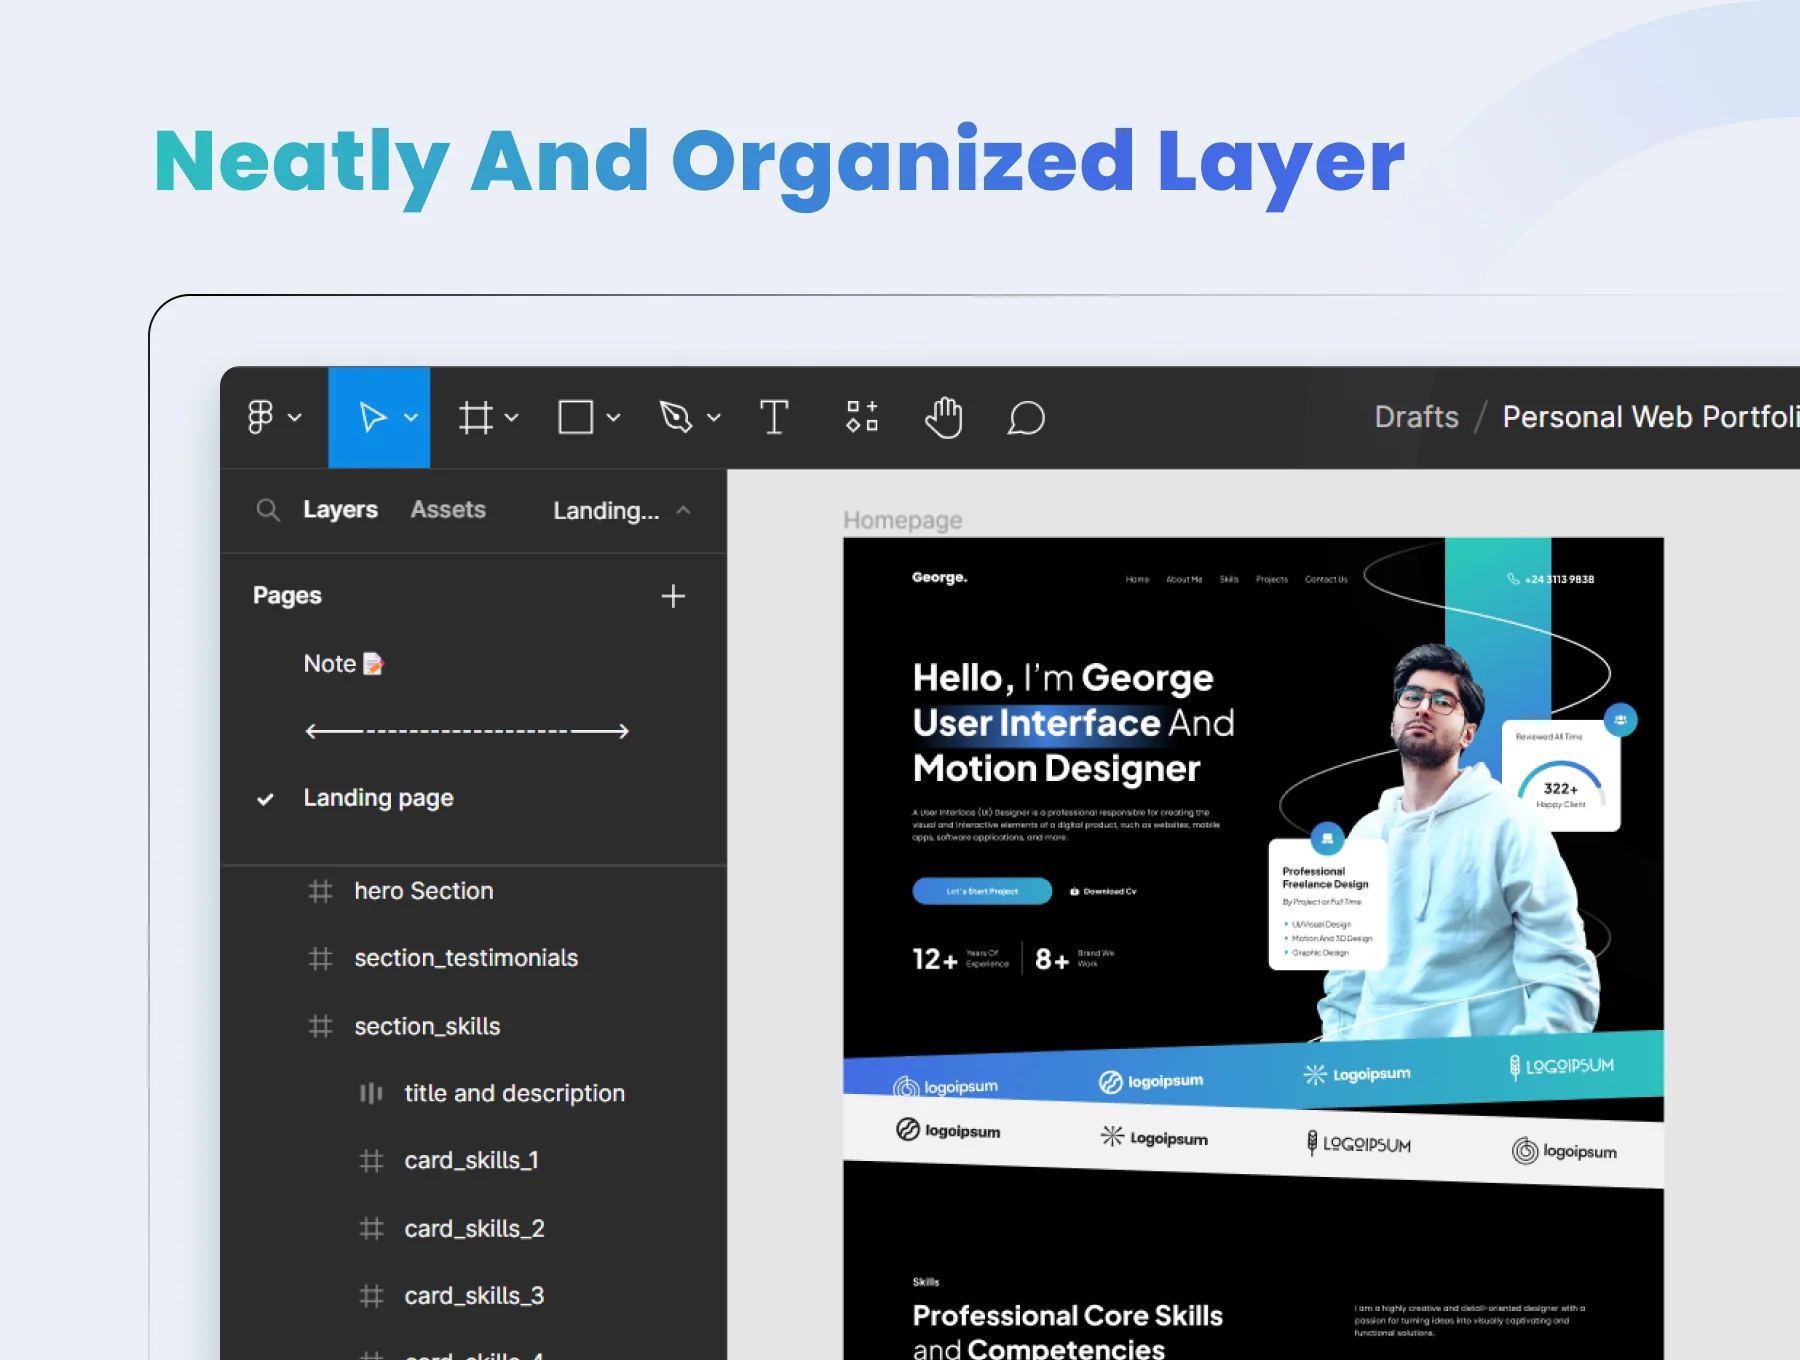
Task: Search layers with the magnifier icon
Action: point(268,510)
